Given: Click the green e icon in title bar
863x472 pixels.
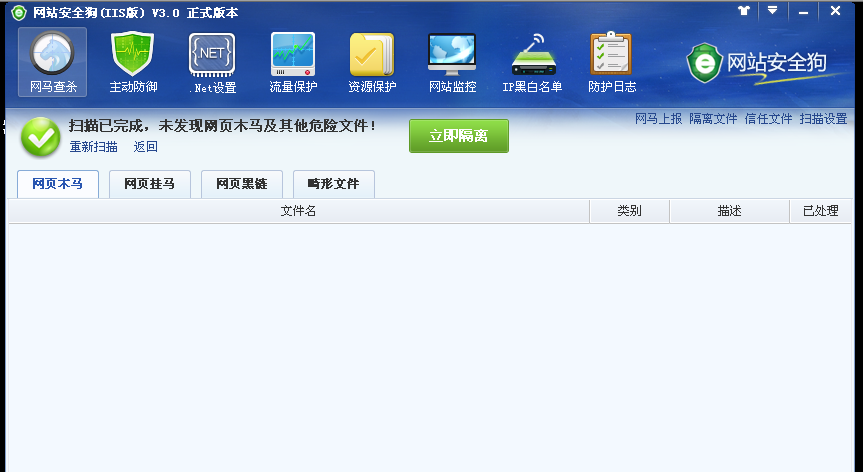Looking at the screenshot, I should 19,12.
